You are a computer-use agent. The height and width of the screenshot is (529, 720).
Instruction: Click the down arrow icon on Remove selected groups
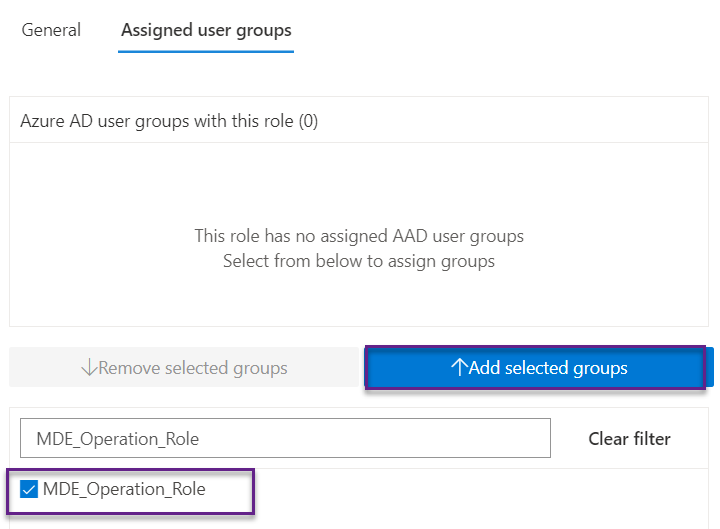tap(89, 368)
